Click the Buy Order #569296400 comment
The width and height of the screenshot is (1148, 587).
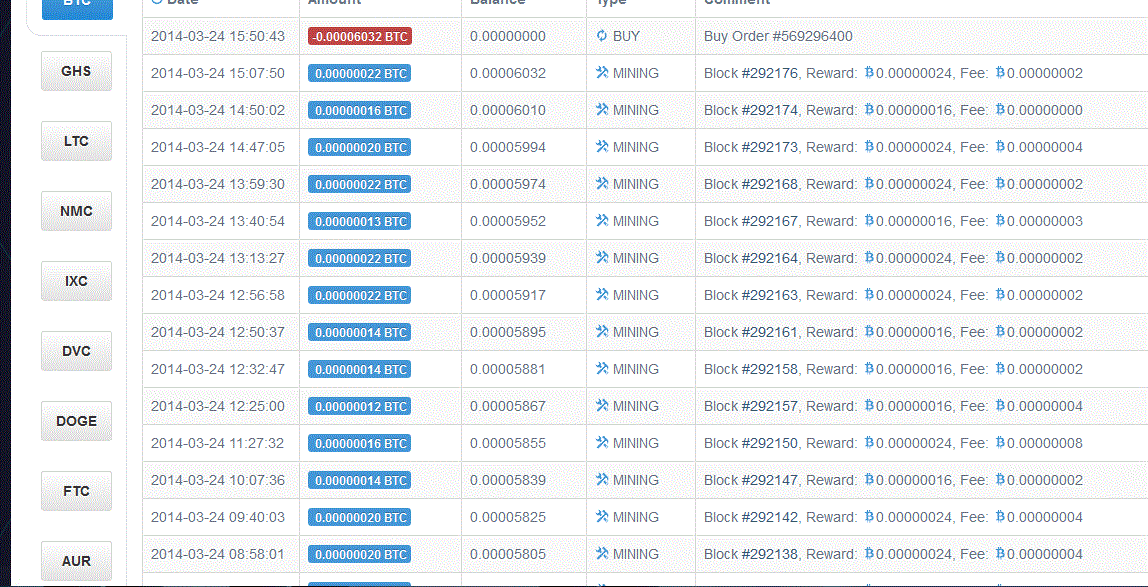click(778, 37)
